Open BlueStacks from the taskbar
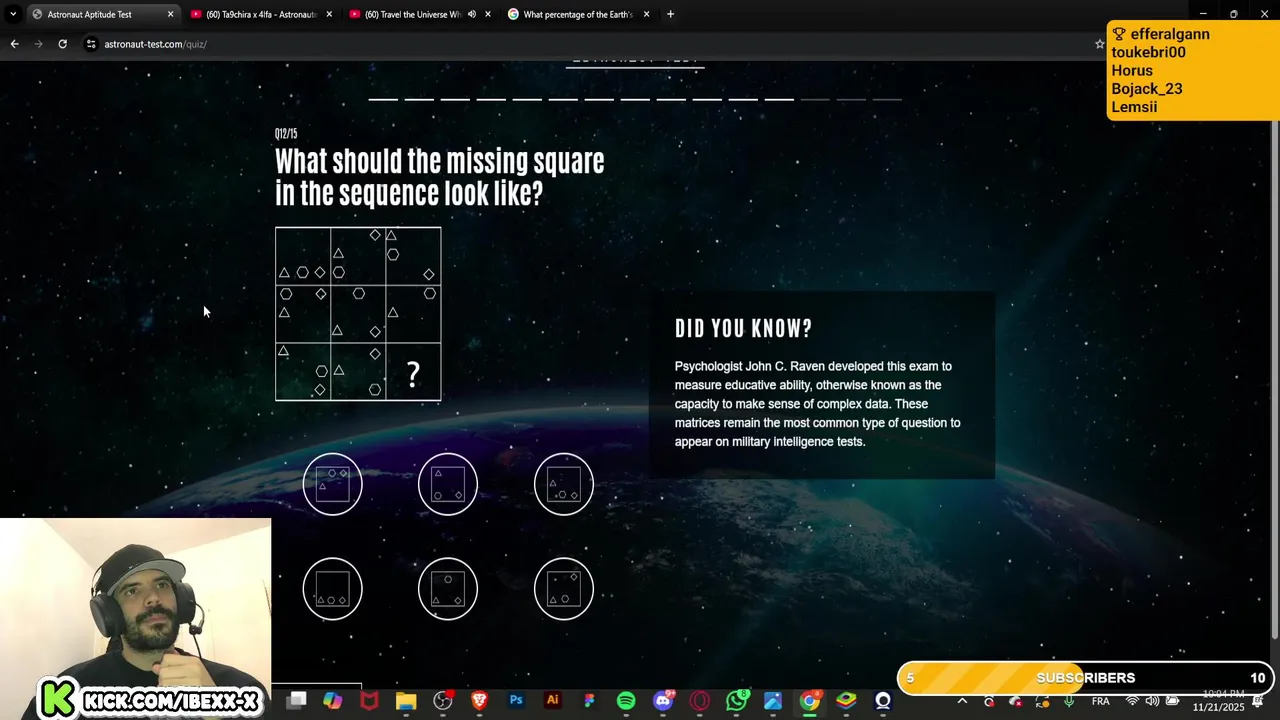The height and width of the screenshot is (720, 1280). (846, 701)
